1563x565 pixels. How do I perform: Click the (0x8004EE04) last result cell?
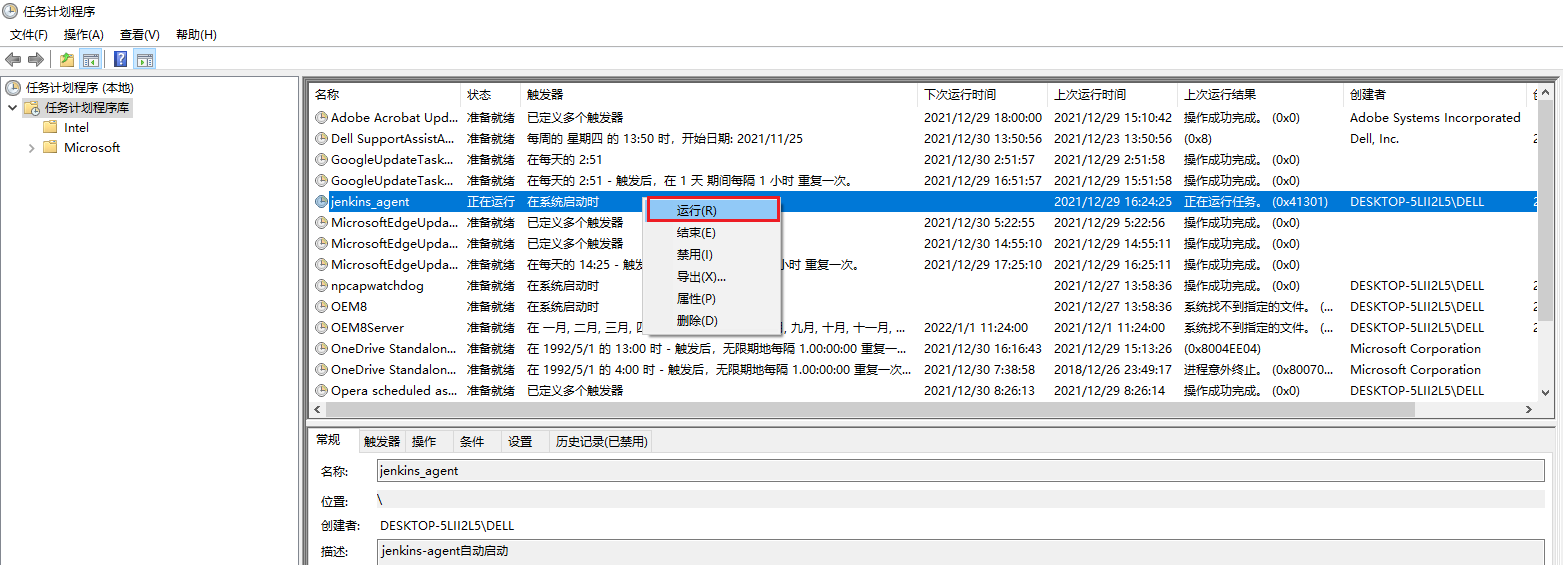[1222, 349]
